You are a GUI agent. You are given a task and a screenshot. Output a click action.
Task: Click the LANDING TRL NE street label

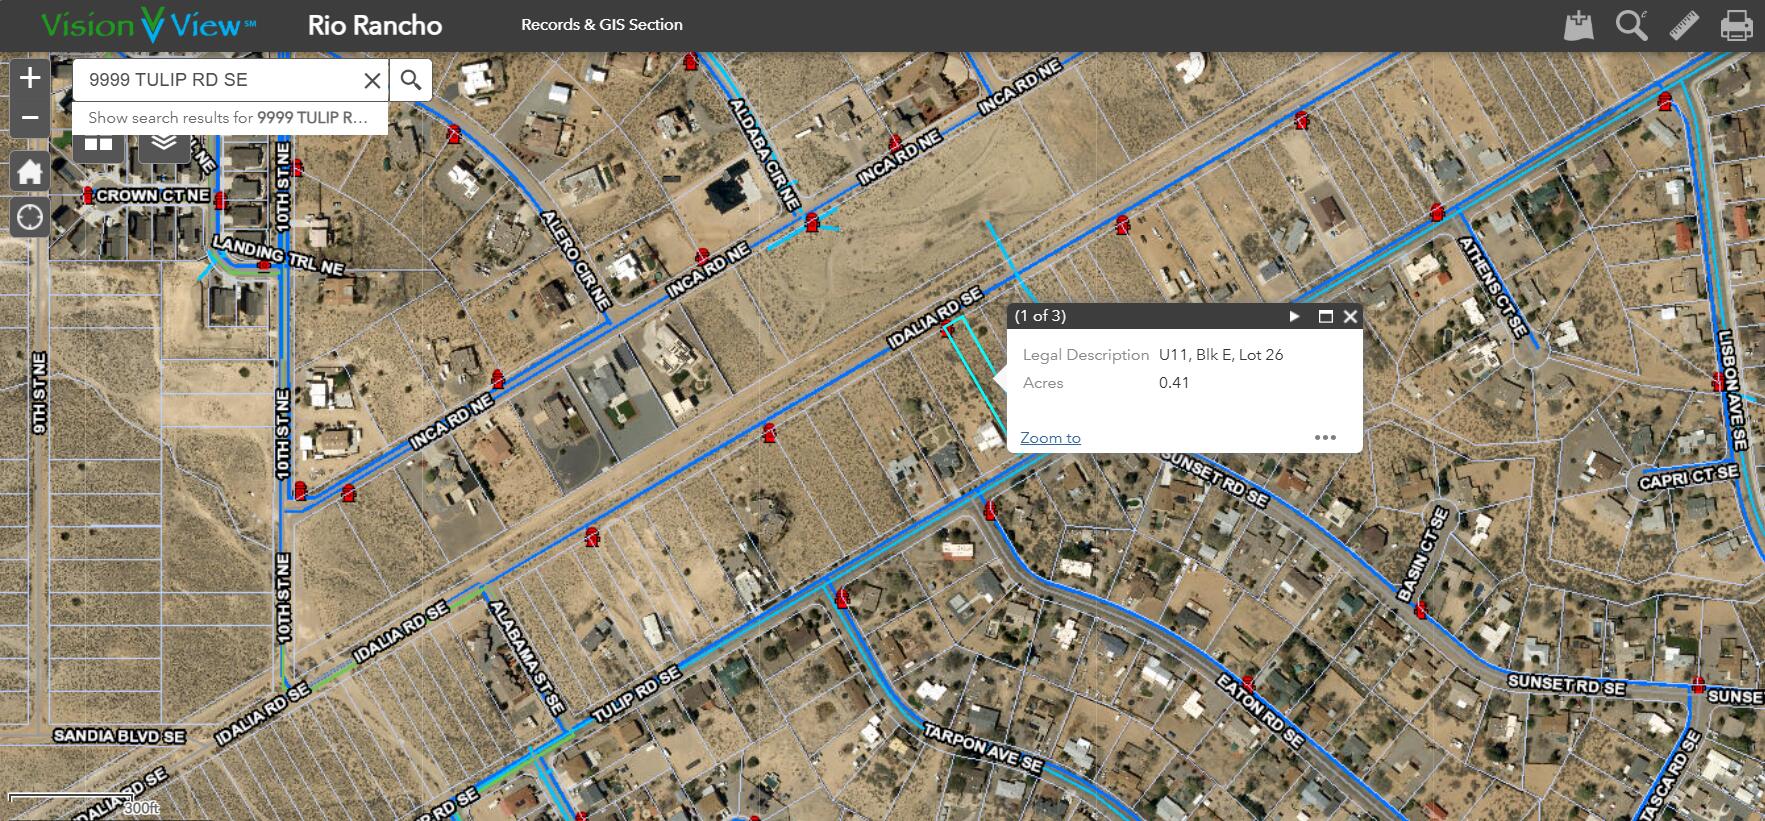(279, 255)
